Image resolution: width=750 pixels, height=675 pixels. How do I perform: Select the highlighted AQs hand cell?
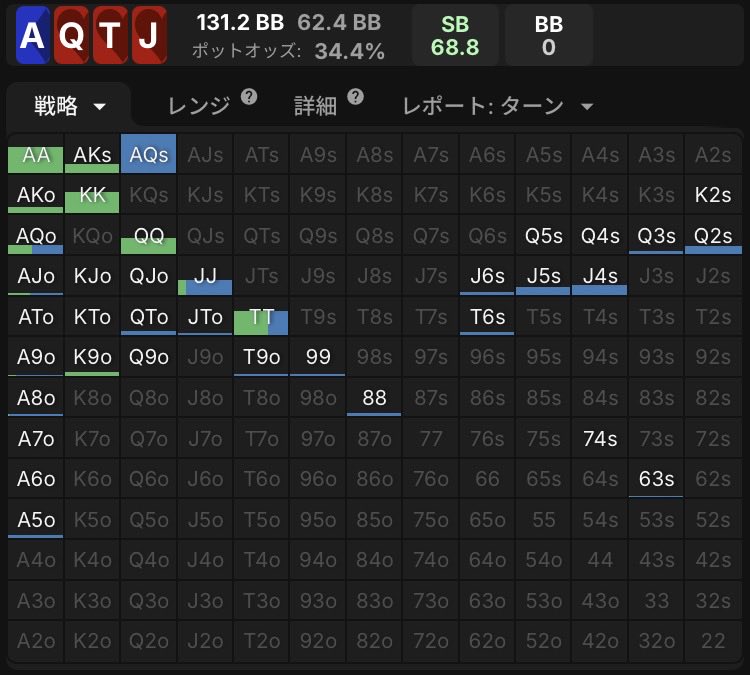148,154
